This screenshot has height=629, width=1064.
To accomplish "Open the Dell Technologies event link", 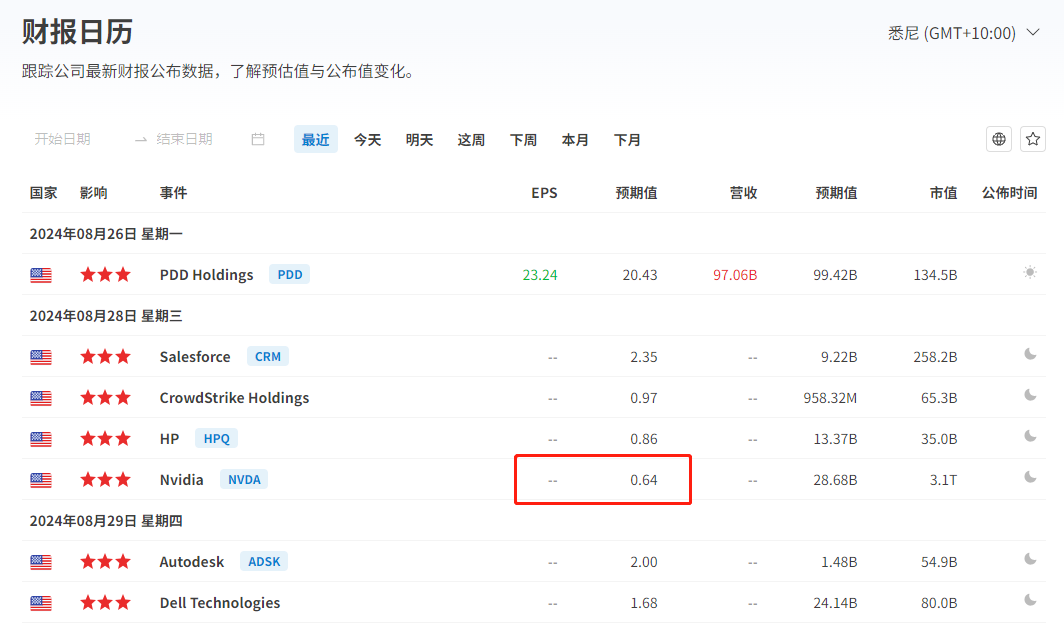I will click(x=220, y=603).
